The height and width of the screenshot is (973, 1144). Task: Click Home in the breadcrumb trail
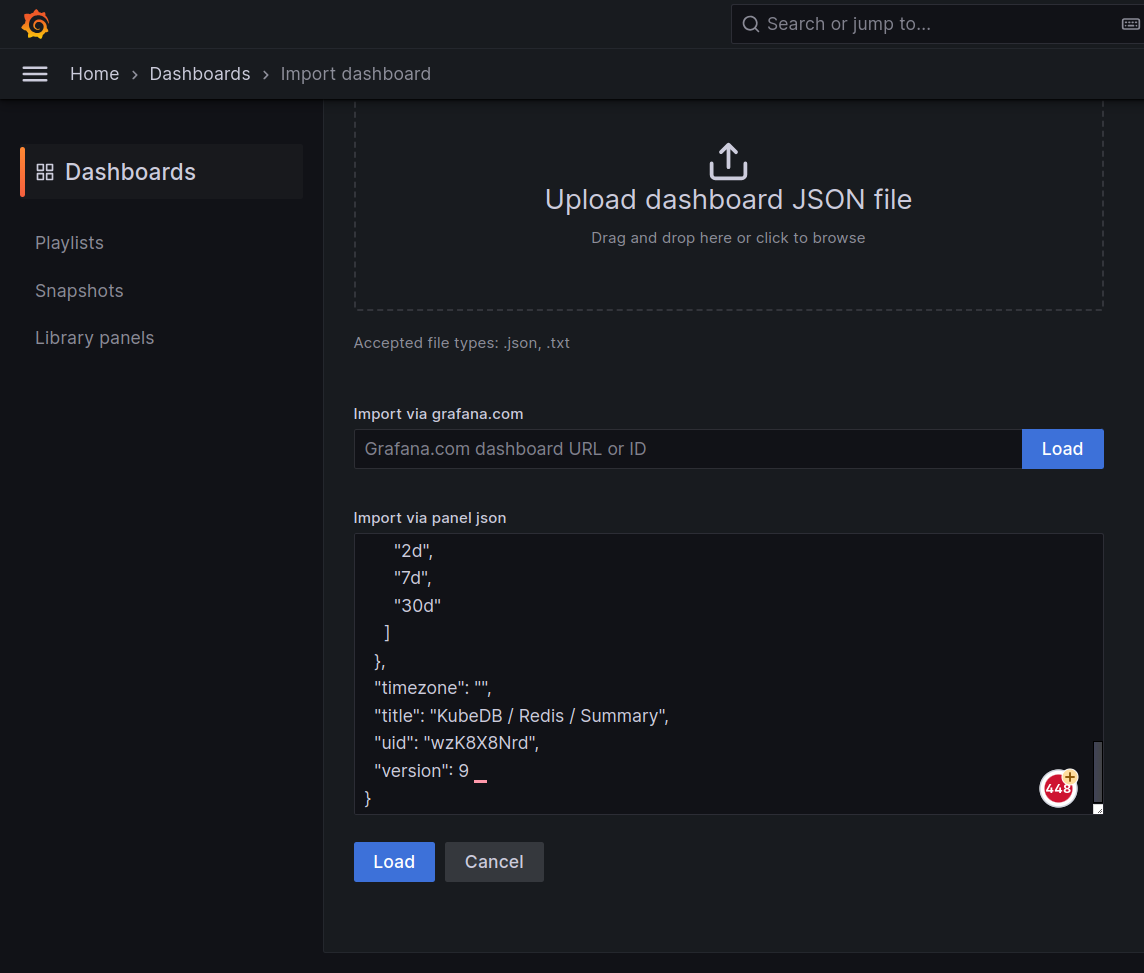[x=94, y=74]
